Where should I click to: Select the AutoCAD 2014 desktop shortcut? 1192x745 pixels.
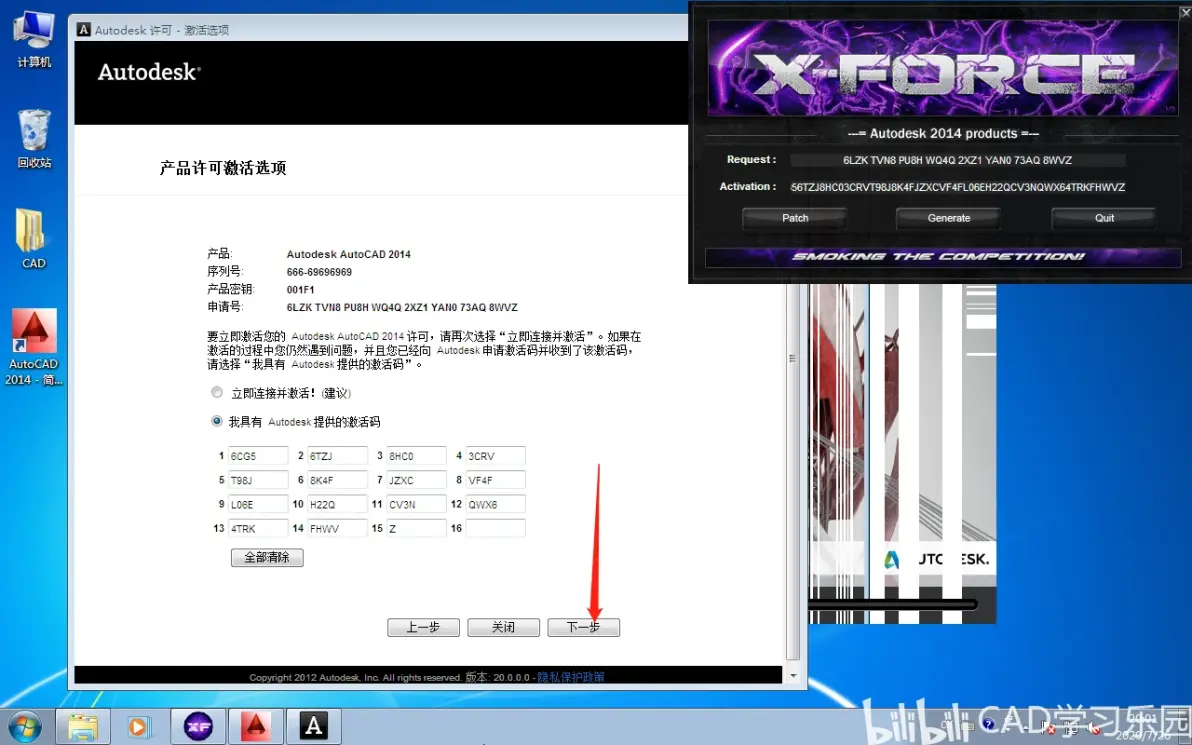tap(33, 347)
